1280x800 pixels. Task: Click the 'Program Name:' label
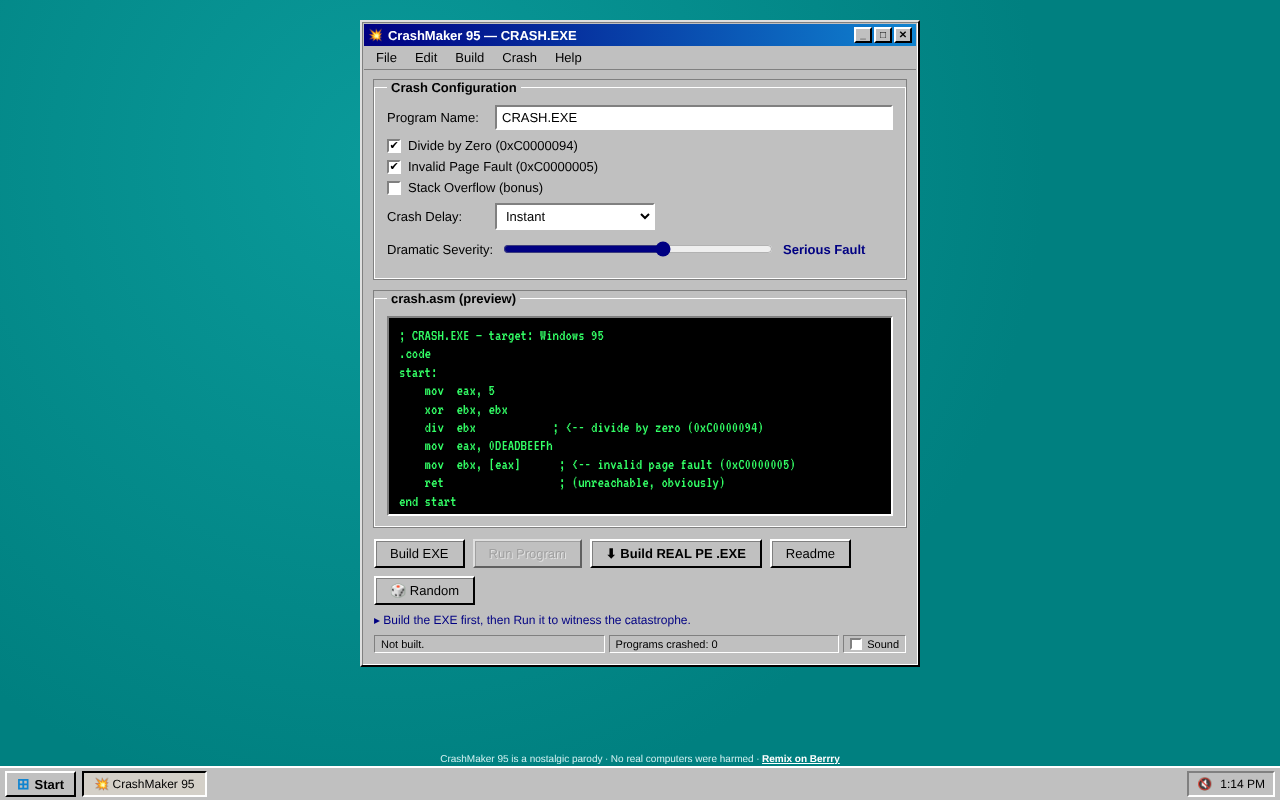coord(433,118)
